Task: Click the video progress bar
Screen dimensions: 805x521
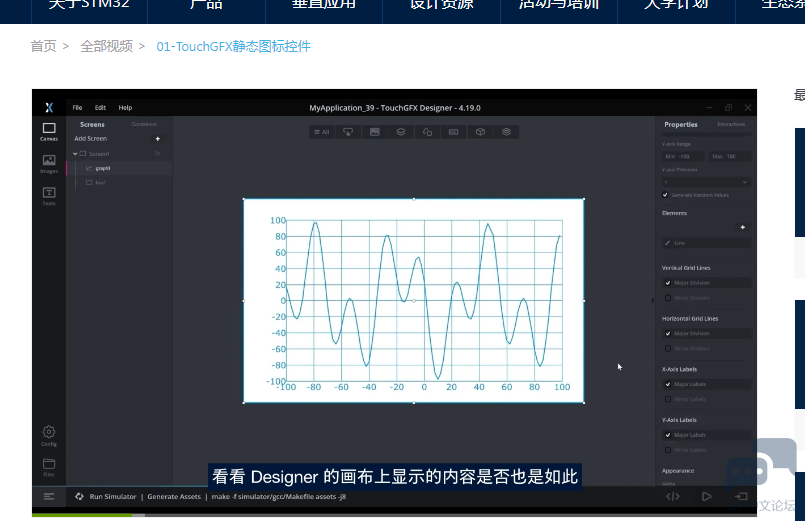Action: coord(394,515)
